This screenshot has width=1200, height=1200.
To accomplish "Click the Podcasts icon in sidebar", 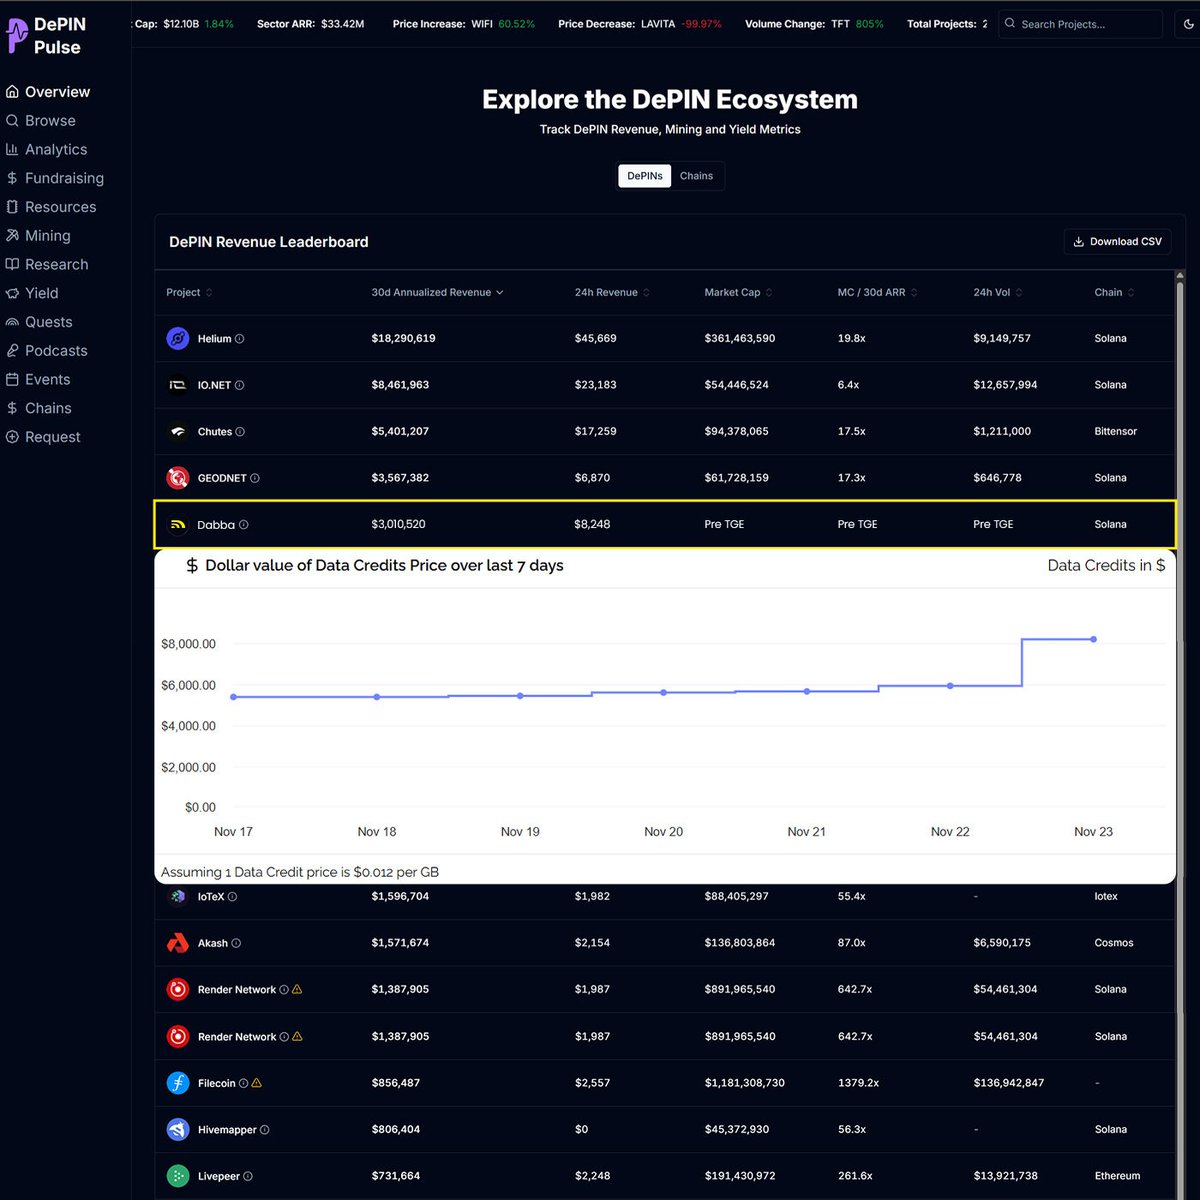I will pyautogui.click(x=12, y=351).
